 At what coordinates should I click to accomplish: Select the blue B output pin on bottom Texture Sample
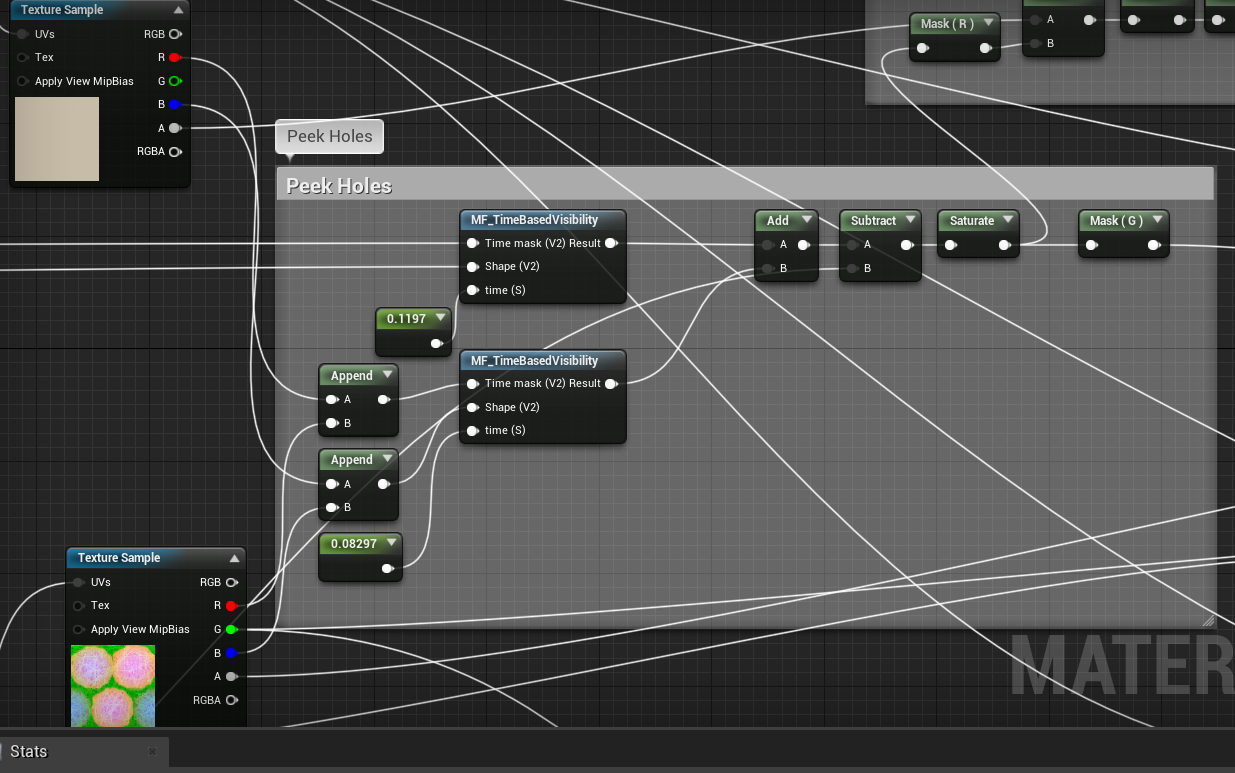231,653
